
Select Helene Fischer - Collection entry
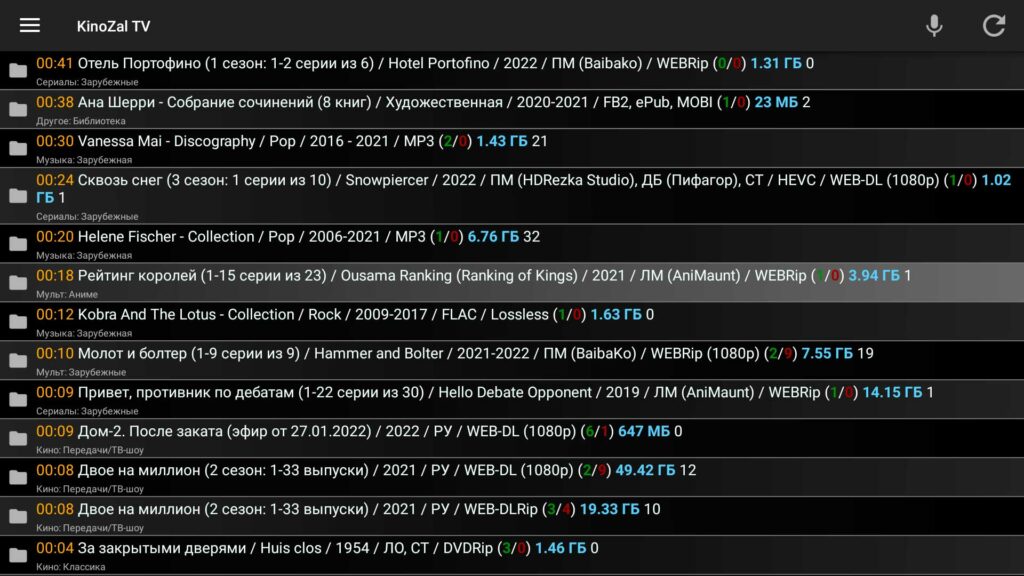512,244
